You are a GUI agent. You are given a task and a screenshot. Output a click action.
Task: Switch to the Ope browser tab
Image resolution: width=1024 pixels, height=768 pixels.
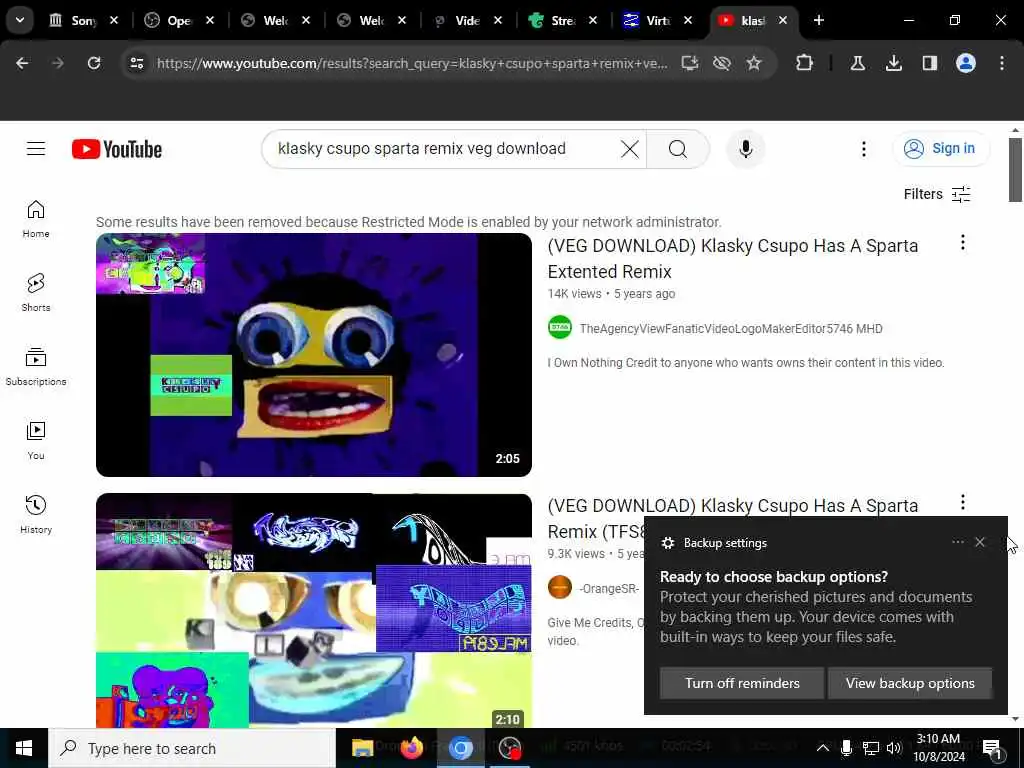180,20
